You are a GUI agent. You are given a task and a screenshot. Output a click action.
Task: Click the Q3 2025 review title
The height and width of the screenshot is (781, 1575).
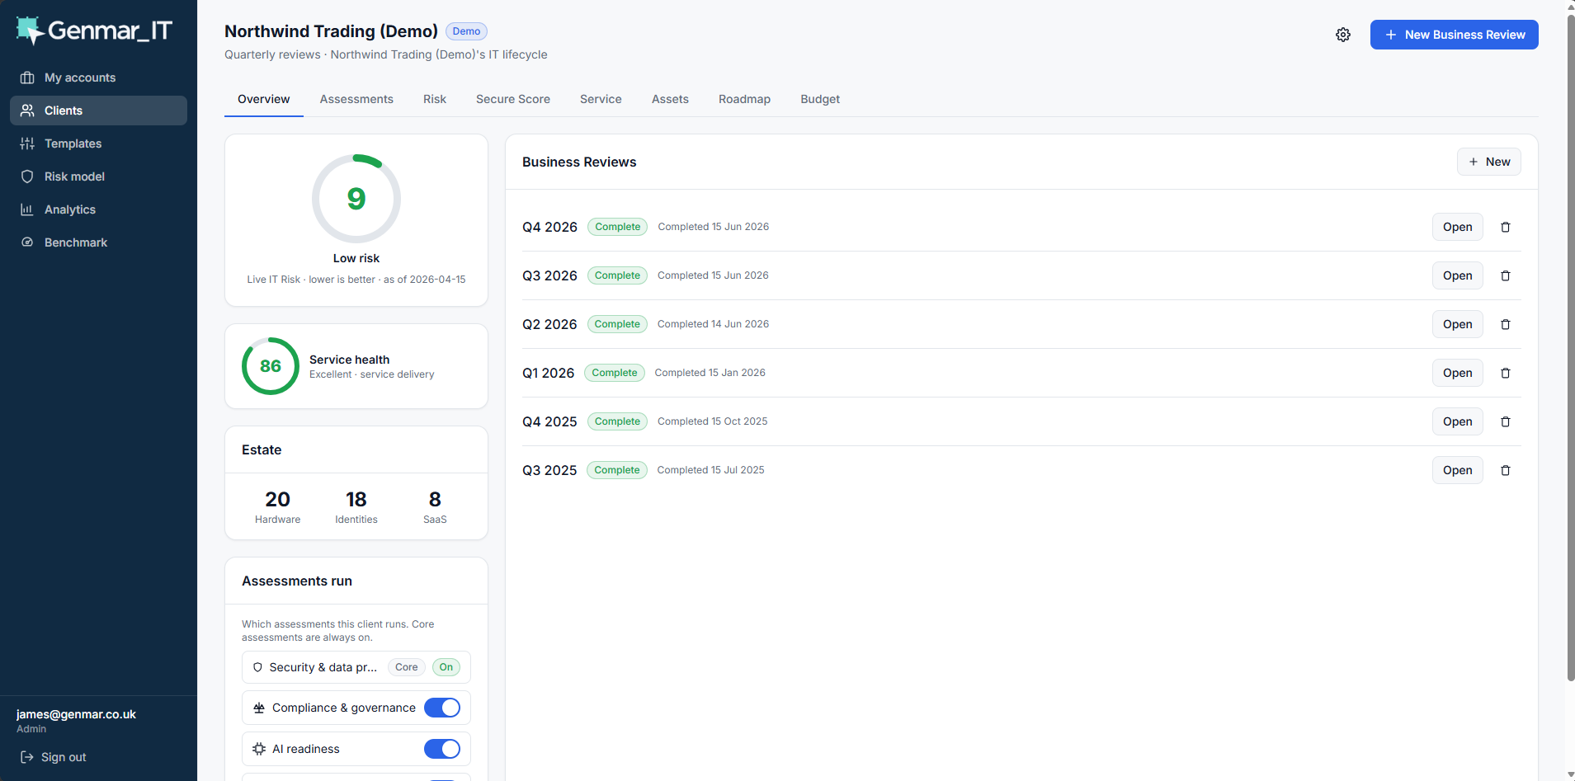549,470
